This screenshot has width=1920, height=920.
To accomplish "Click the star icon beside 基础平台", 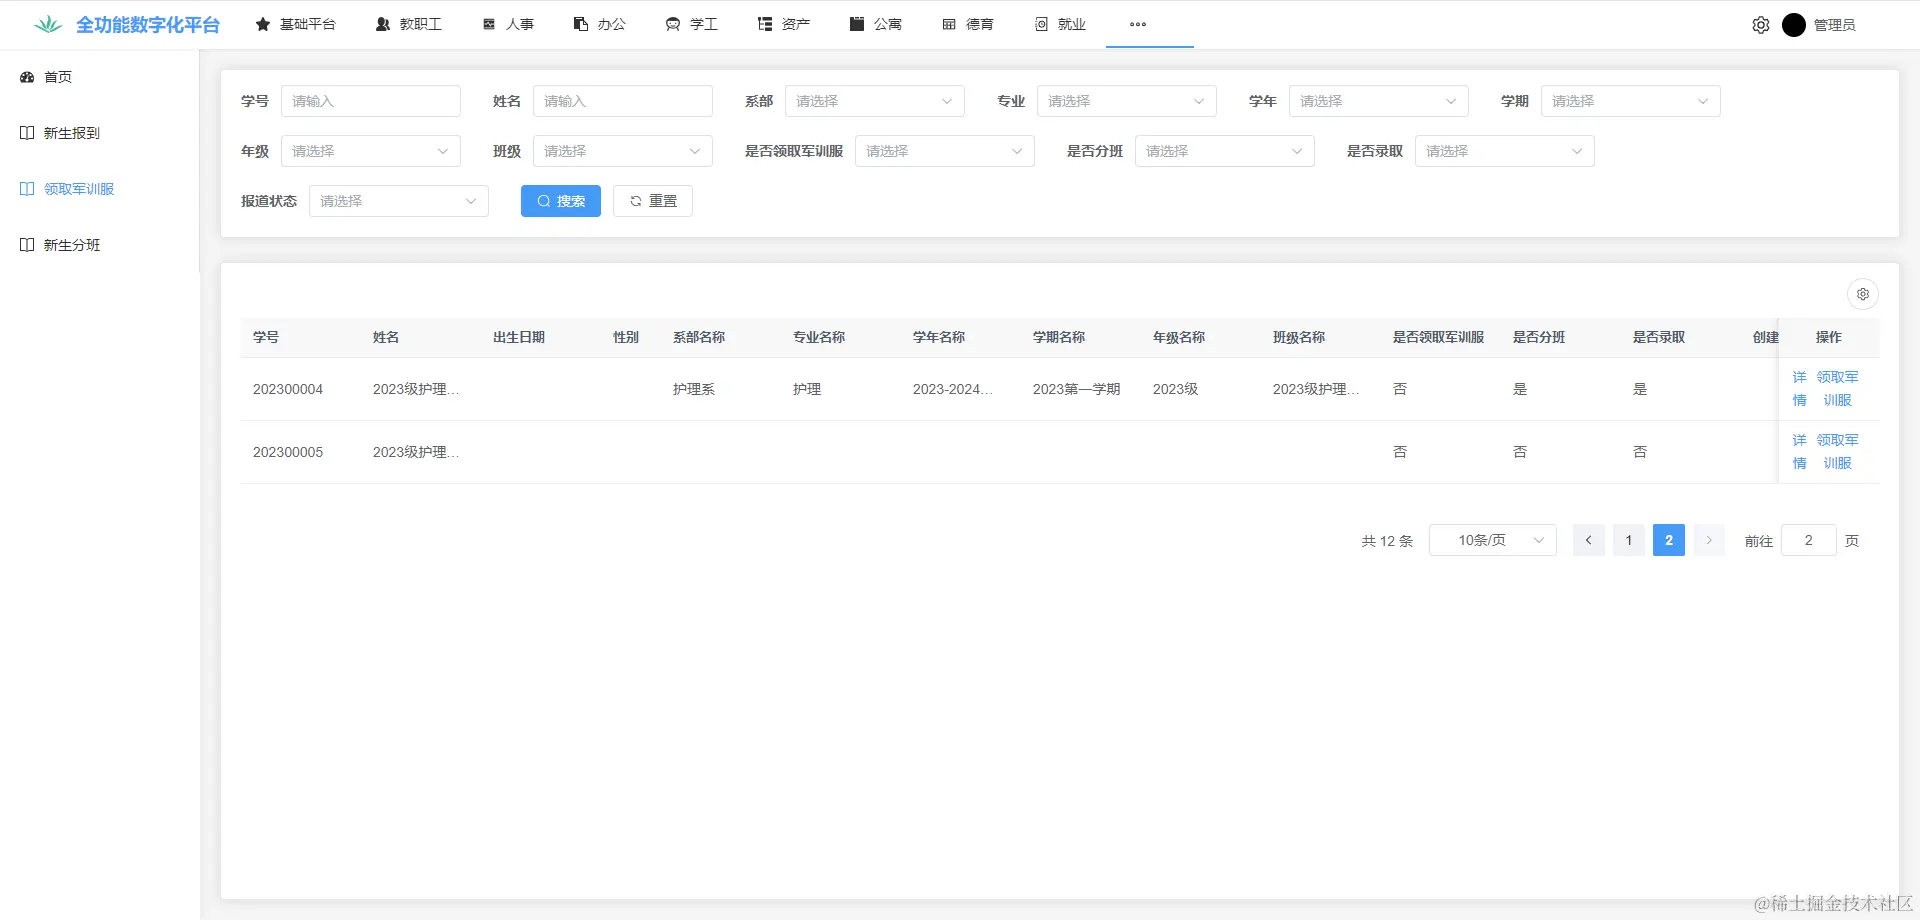I will (263, 24).
